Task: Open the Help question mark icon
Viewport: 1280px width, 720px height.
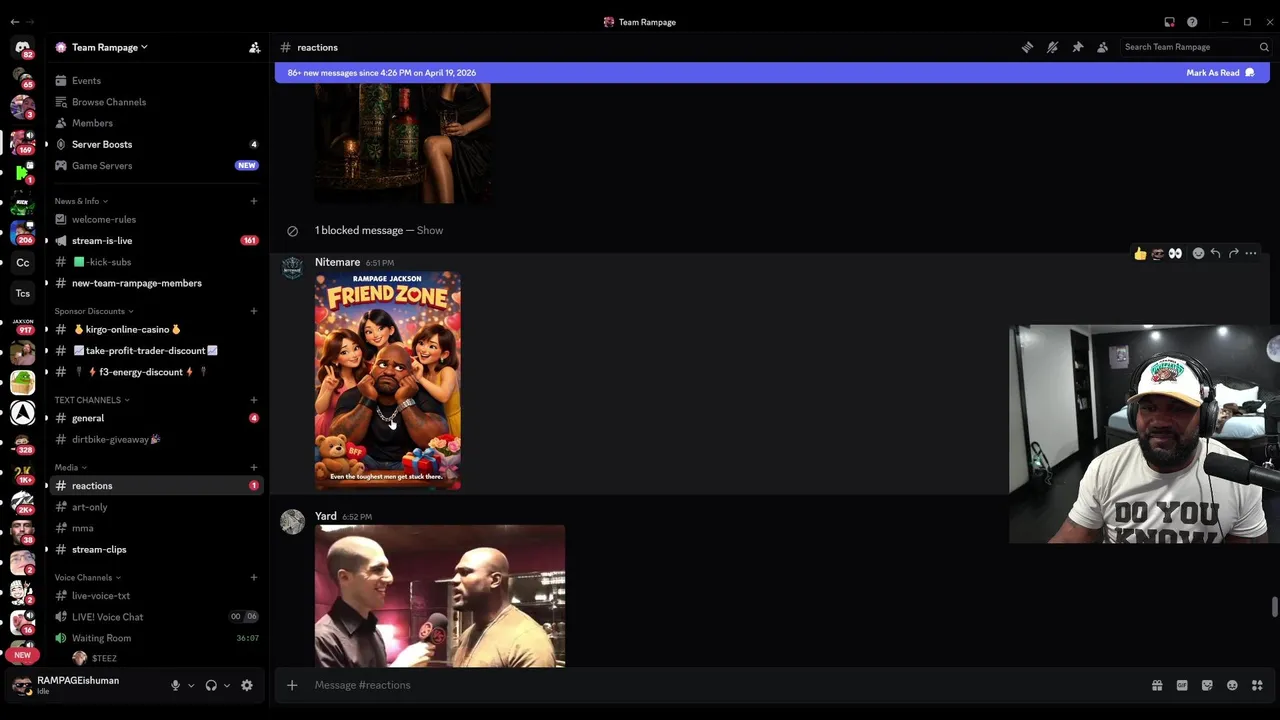Action: coord(1192,22)
